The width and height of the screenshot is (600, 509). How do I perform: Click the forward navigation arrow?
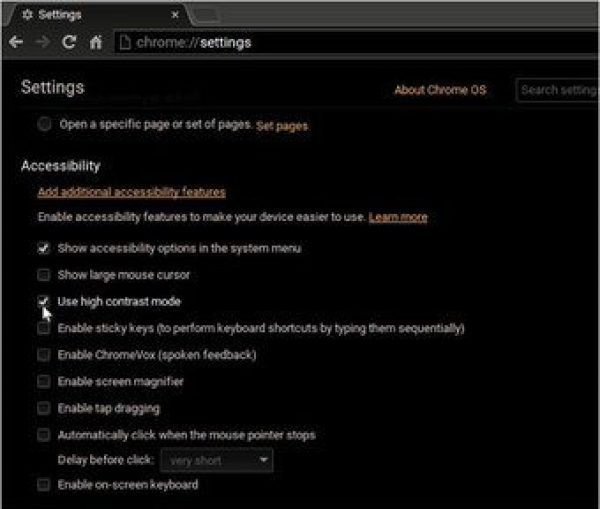point(42,42)
